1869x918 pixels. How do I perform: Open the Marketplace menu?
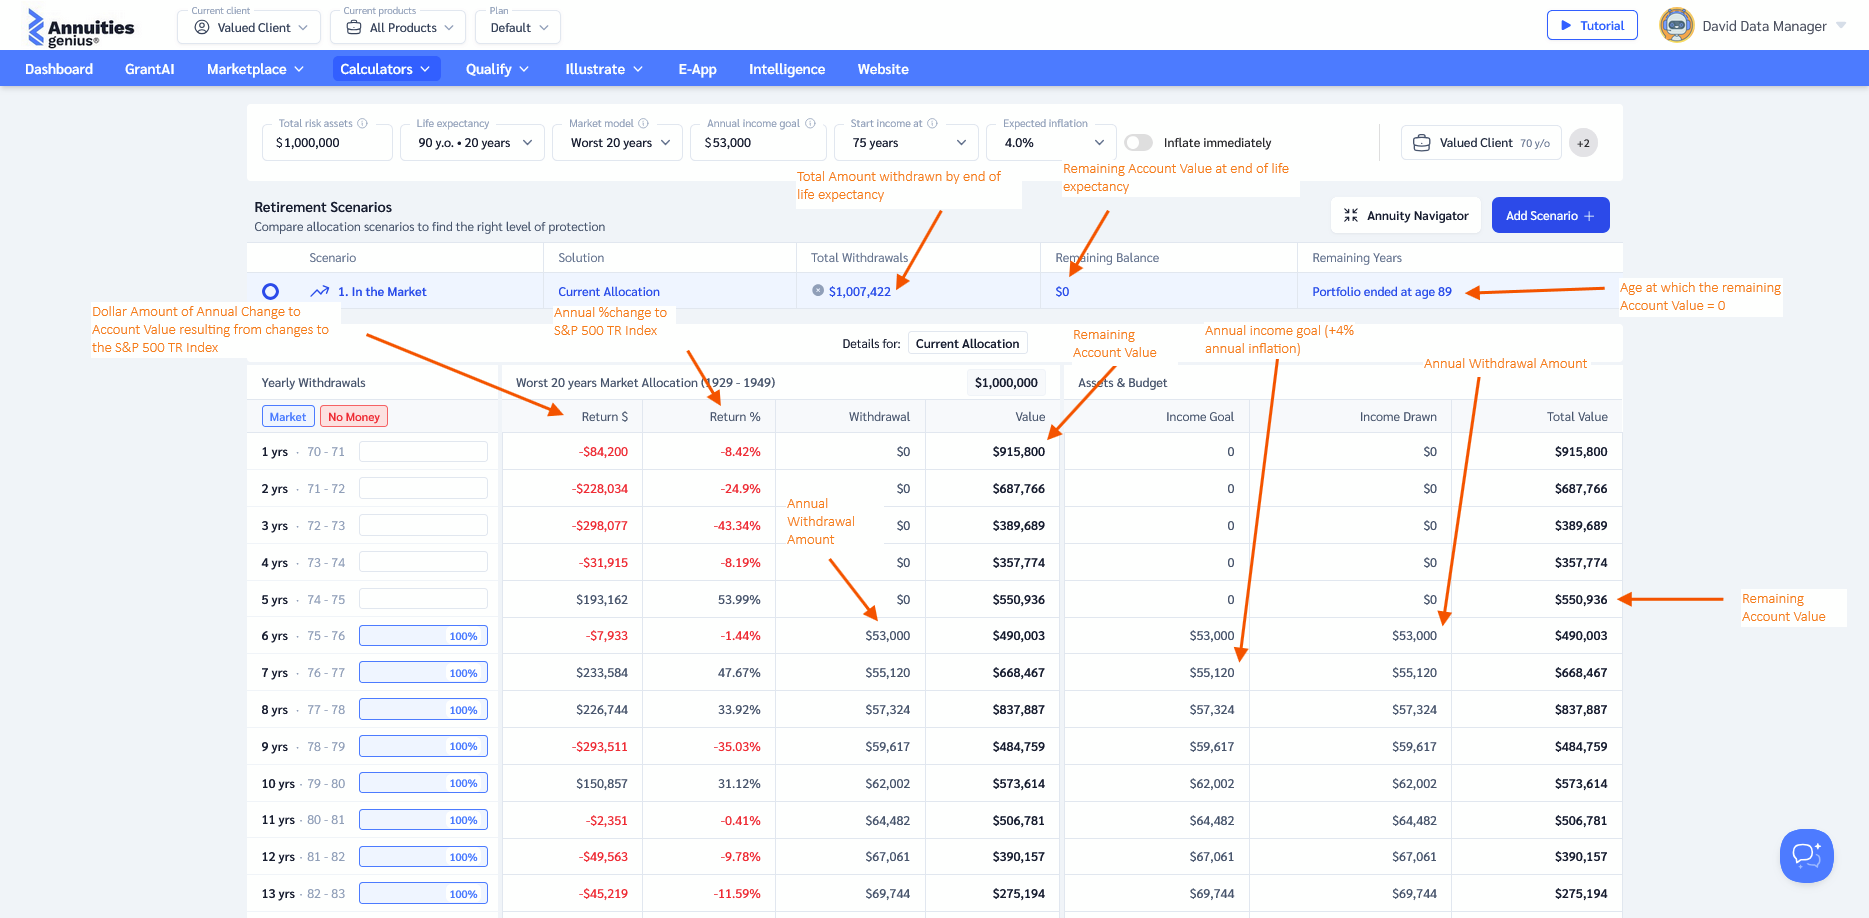pos(255,69)
